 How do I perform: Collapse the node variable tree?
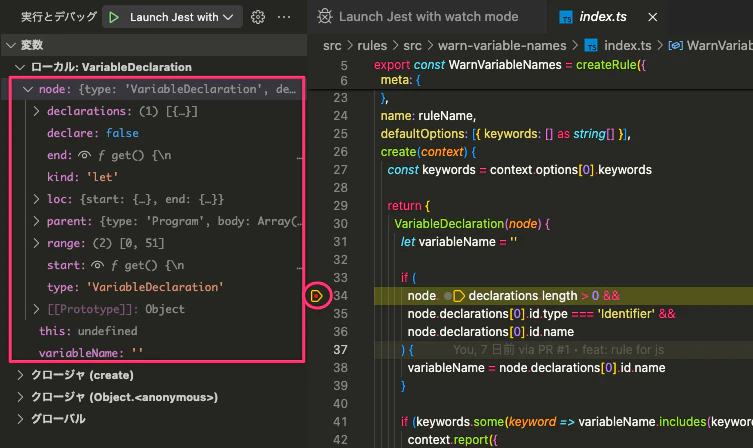(28, 89)
